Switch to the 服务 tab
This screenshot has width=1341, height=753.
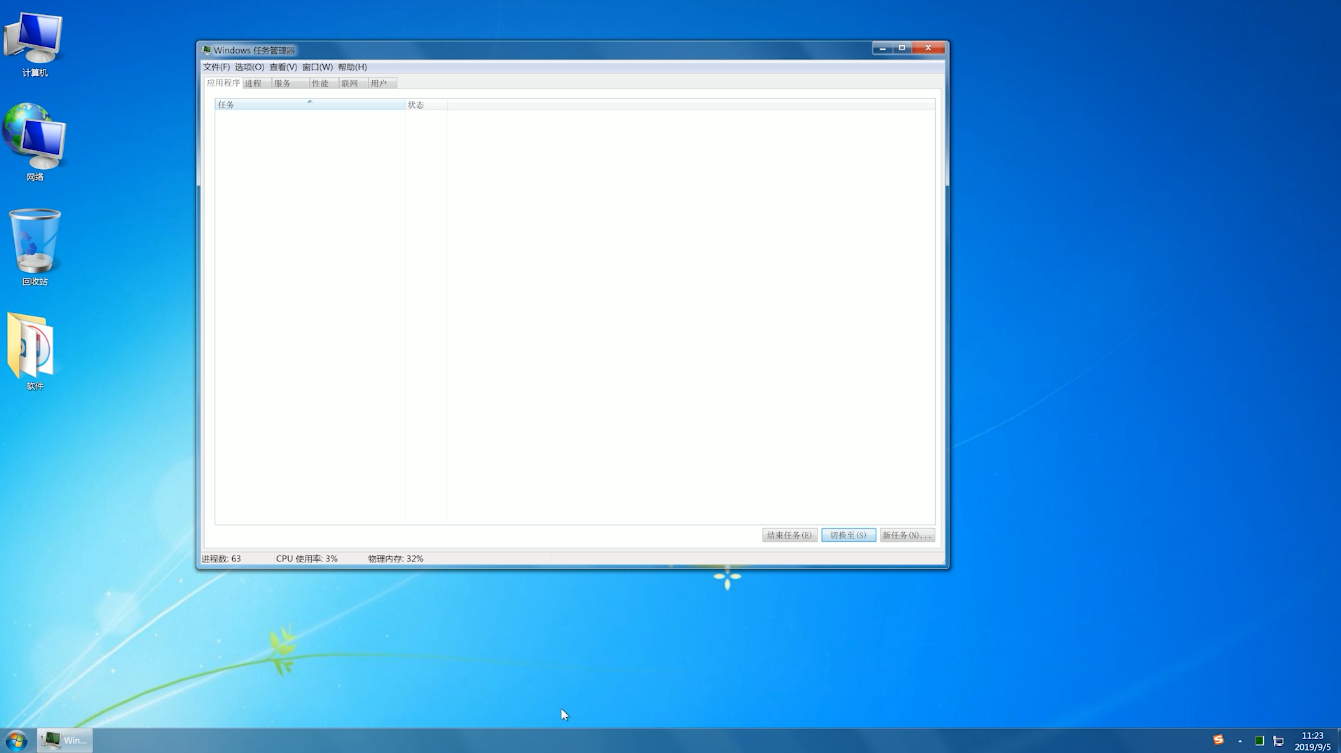(x=290, y=84)
